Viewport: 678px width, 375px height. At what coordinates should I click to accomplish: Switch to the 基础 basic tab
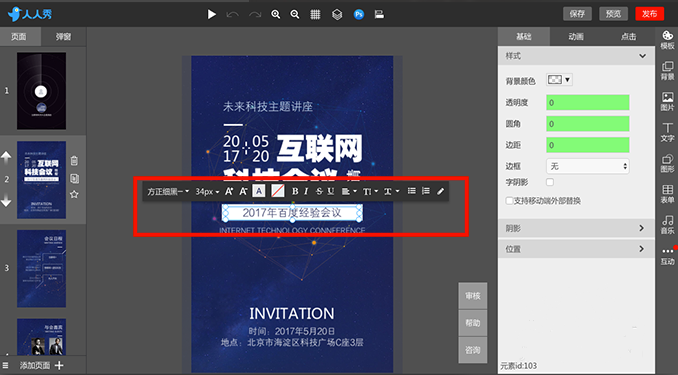point(524,37)
